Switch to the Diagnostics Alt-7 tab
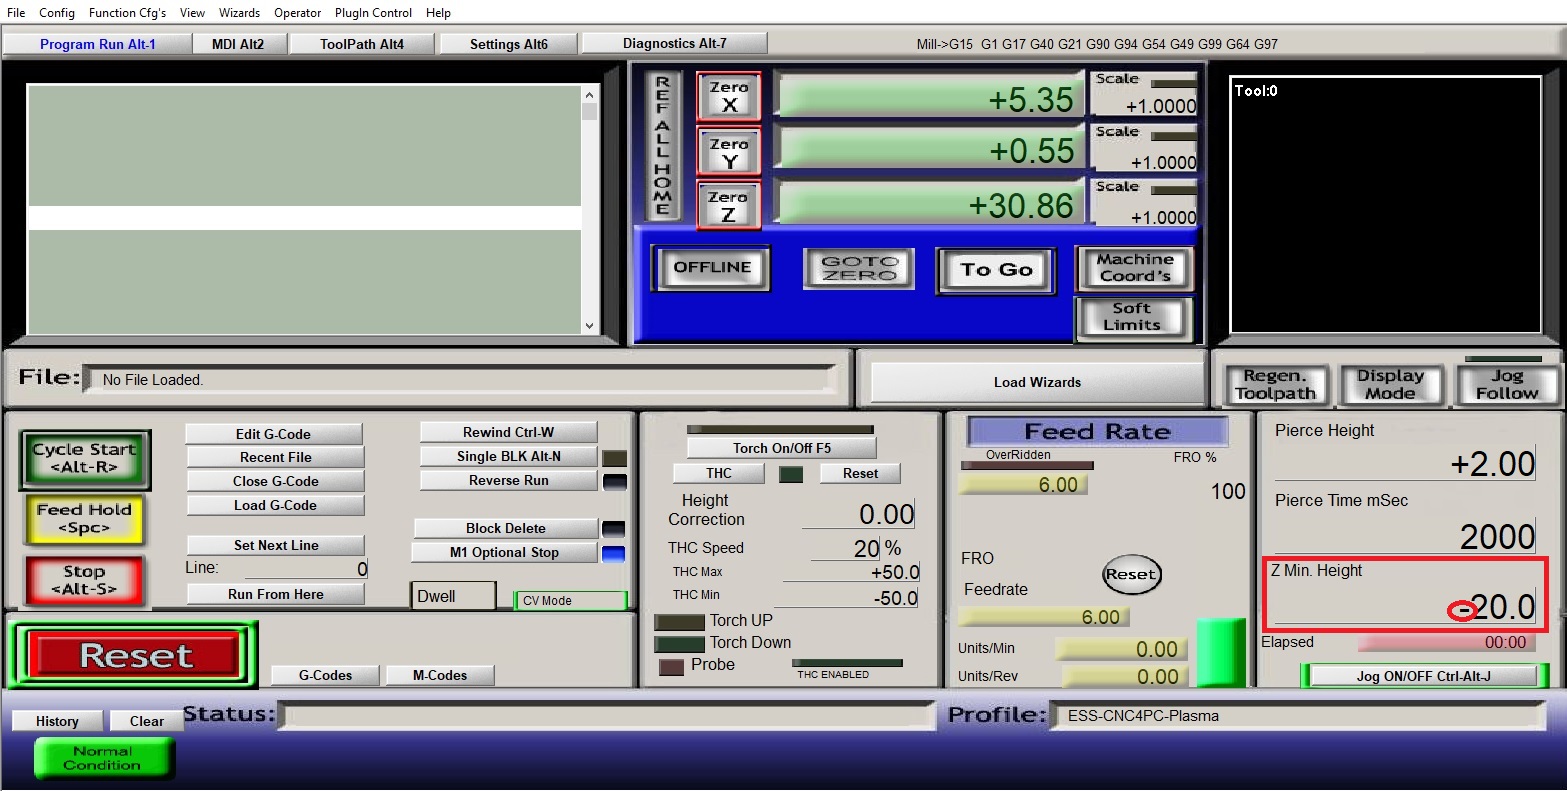1567x791 pixels. click(x=673, y=42)
